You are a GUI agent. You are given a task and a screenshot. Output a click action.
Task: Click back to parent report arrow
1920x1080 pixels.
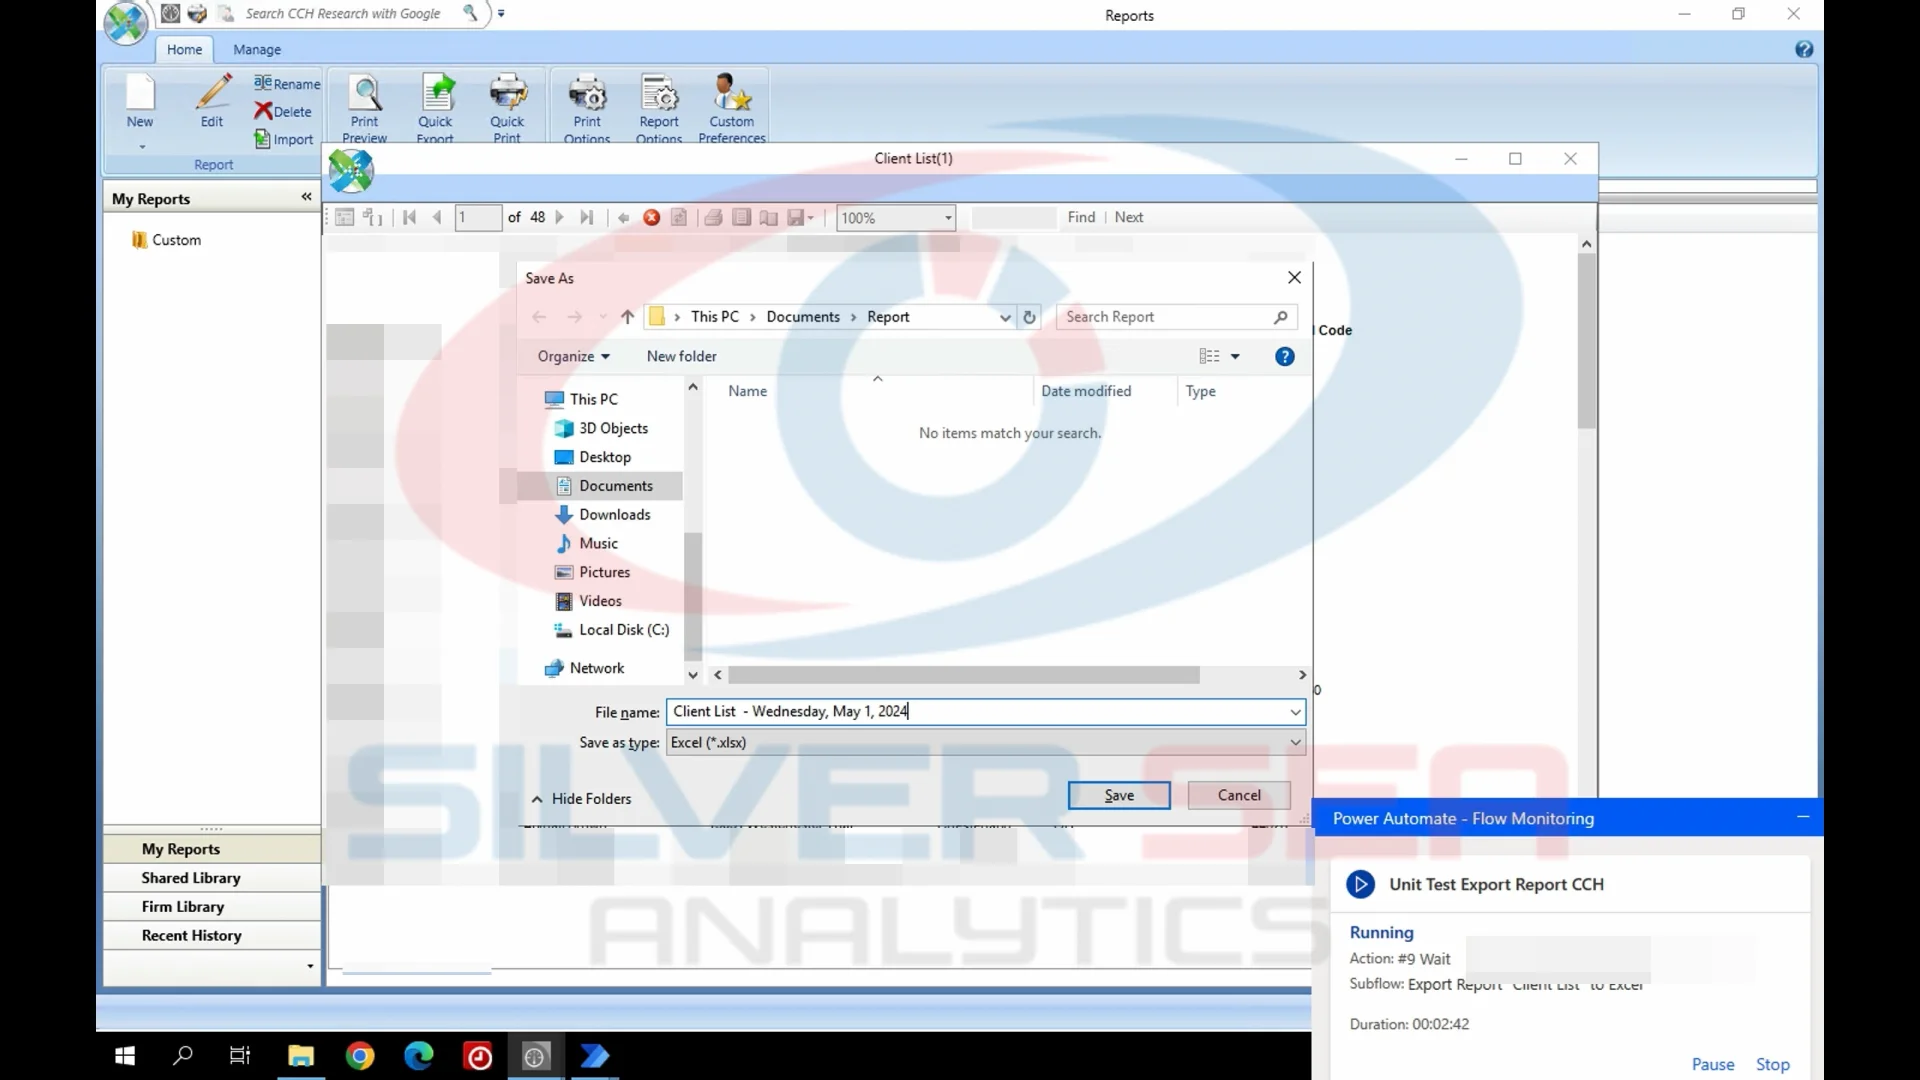pyautogui.click(x=624, y=217)
